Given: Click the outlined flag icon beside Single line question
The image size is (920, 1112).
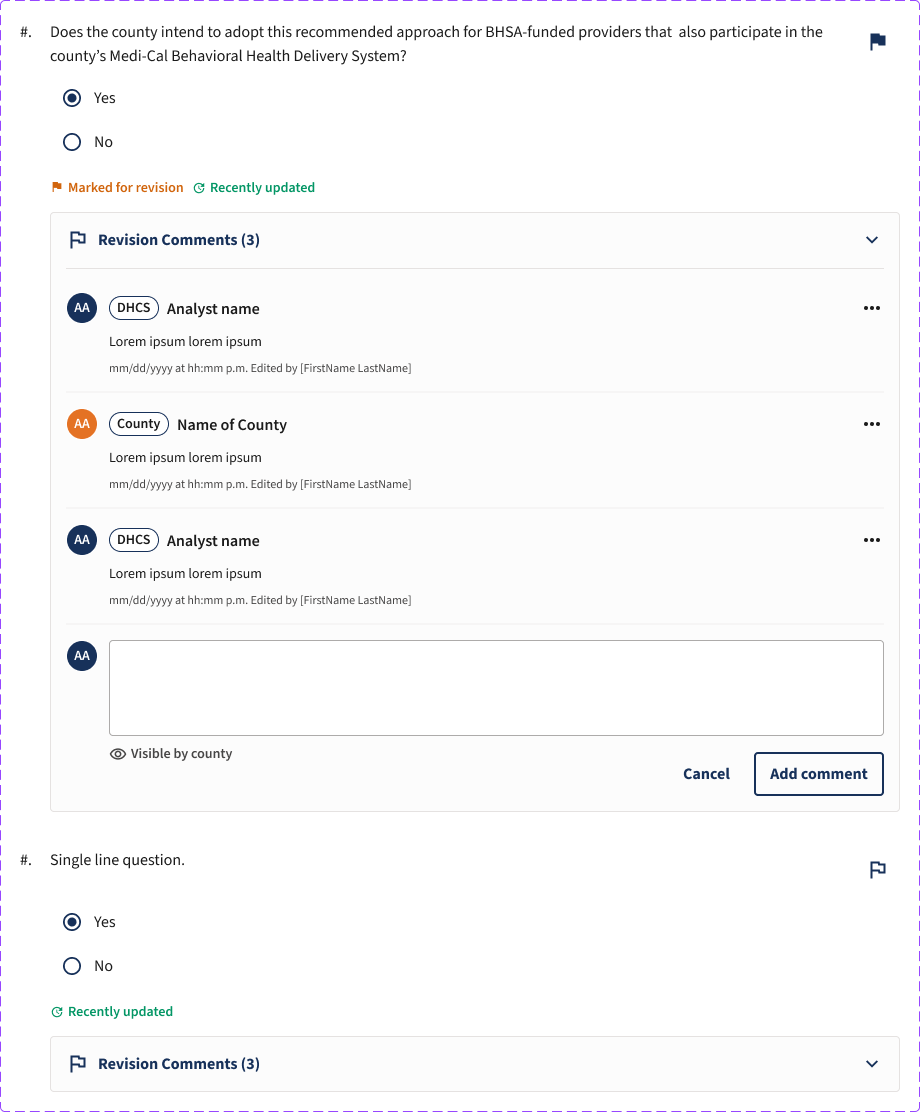Looking at the screenshot, I should point(877,869).
